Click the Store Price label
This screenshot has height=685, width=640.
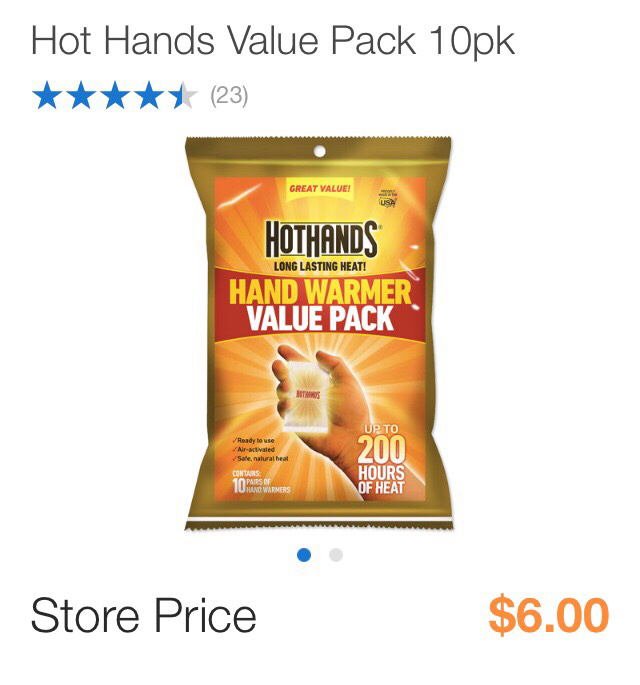click(x=143, y=615)
